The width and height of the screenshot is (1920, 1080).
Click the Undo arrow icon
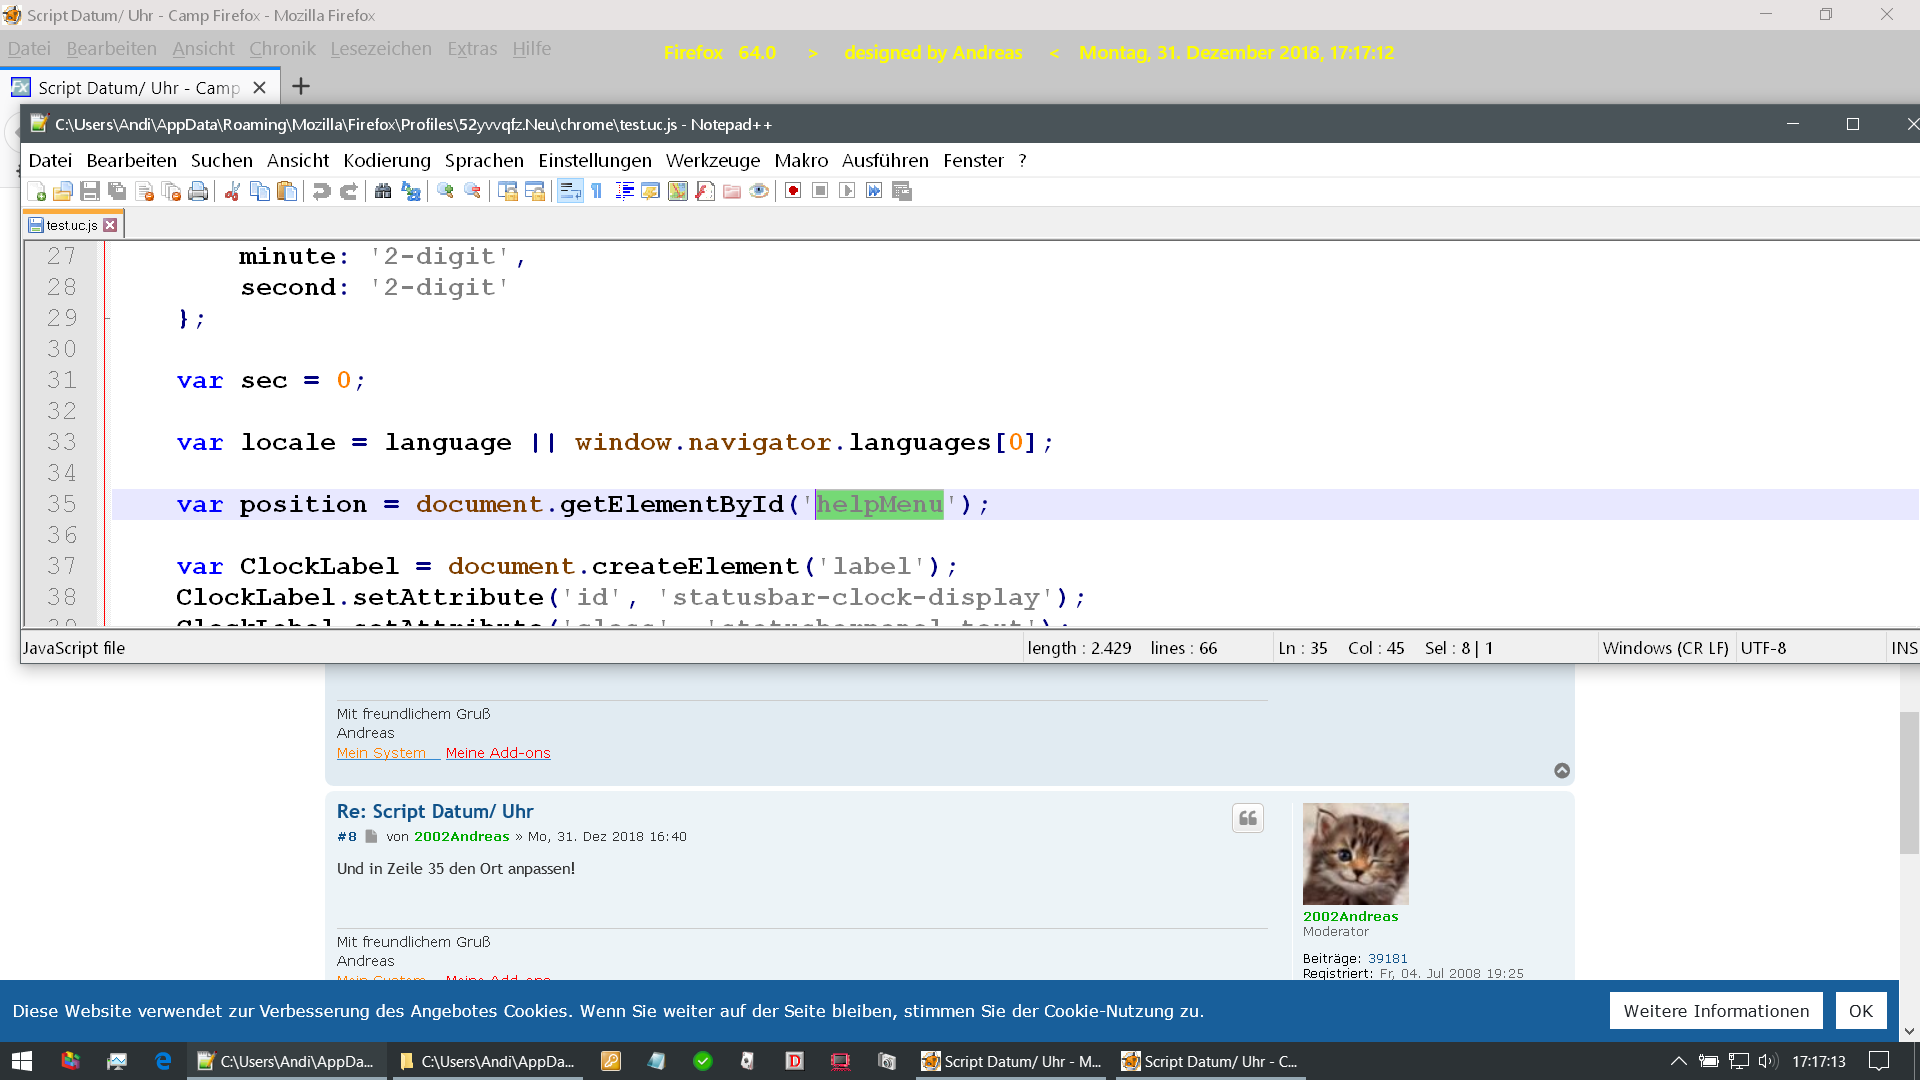click(321, 191)
